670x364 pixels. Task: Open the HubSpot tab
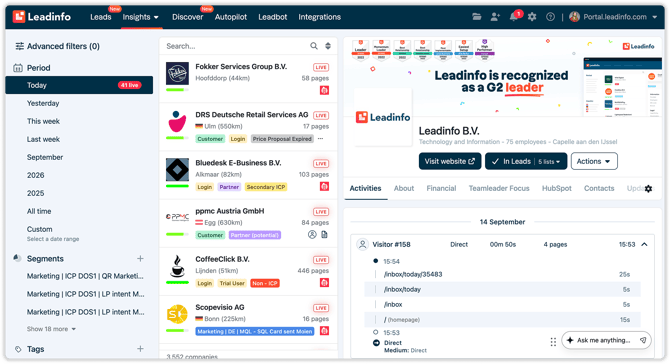(557, 188)
